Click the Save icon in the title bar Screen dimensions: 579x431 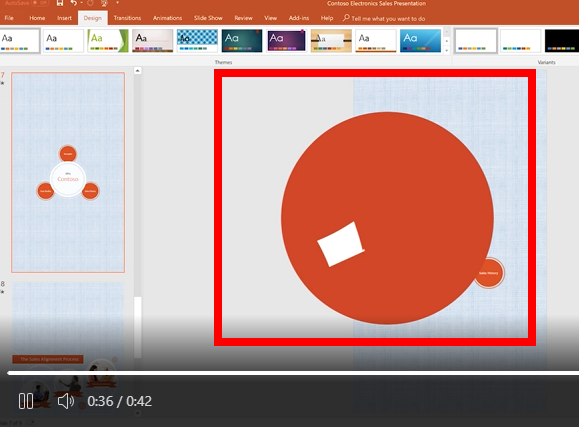59,3
